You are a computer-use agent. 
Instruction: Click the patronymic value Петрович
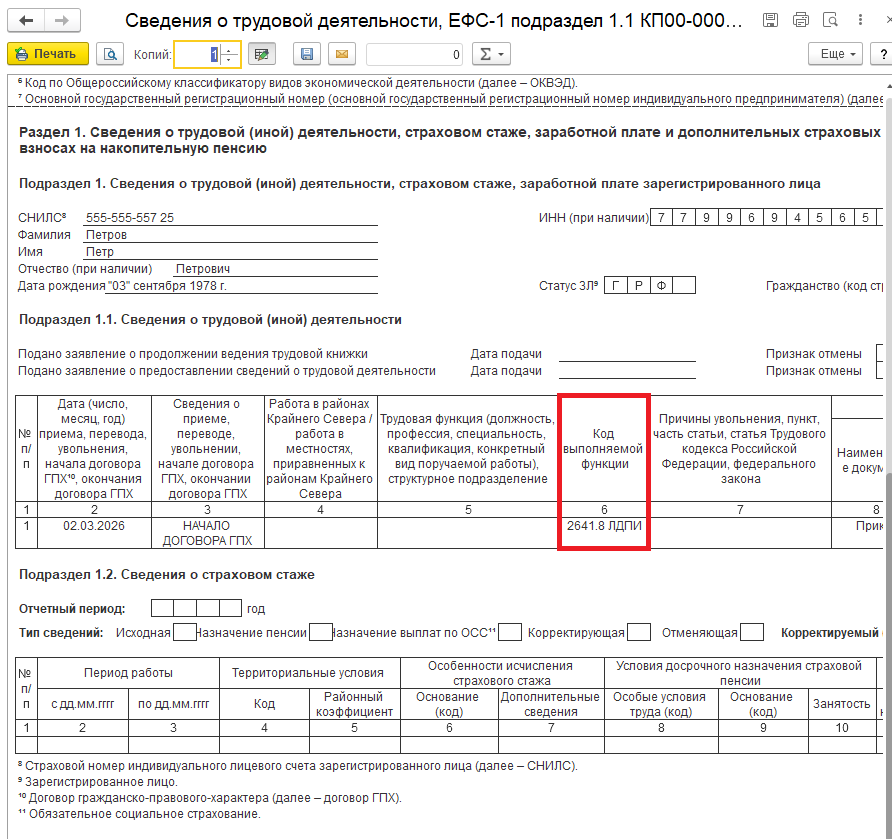coord(203,268)
